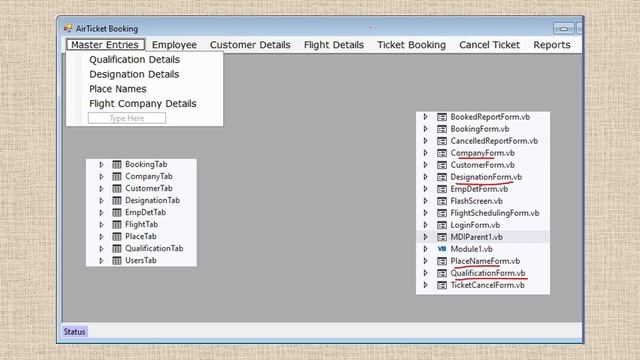Click the AirTicket Booking window title icon
Screen dimensions: 640x360
click(x=68, y=28)
